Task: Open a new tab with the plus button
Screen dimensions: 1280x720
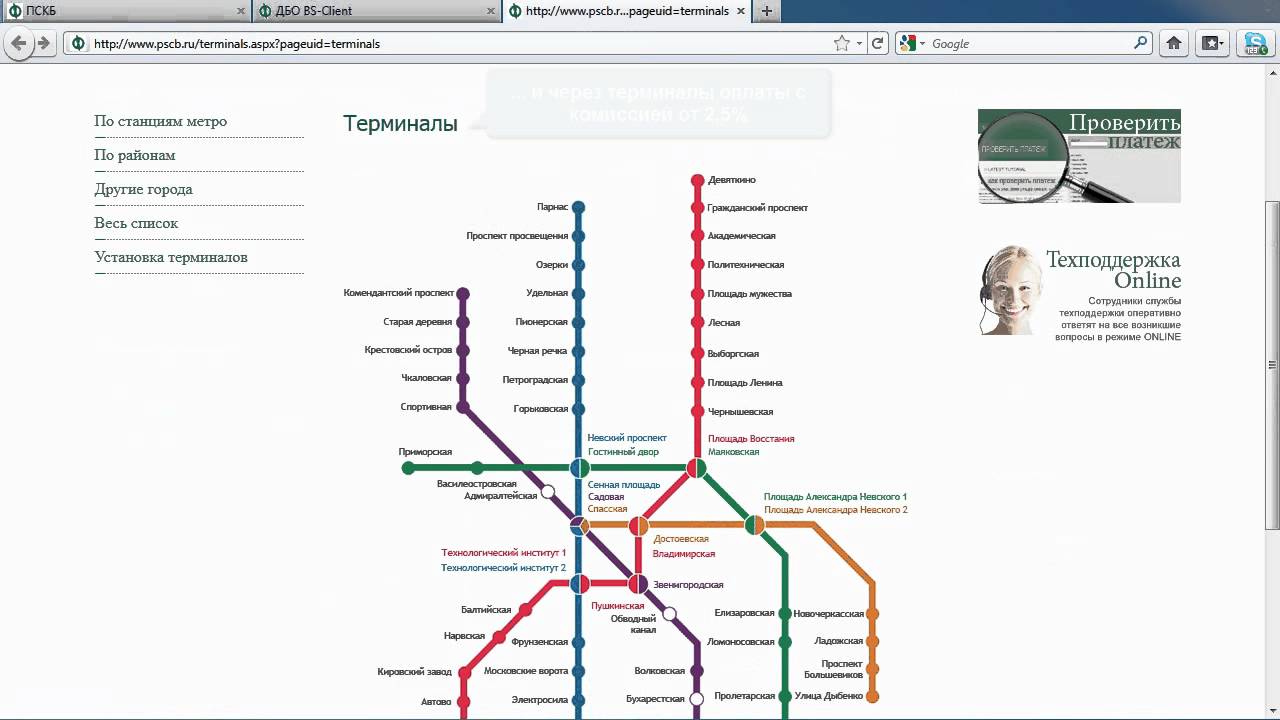Action: 767,11
